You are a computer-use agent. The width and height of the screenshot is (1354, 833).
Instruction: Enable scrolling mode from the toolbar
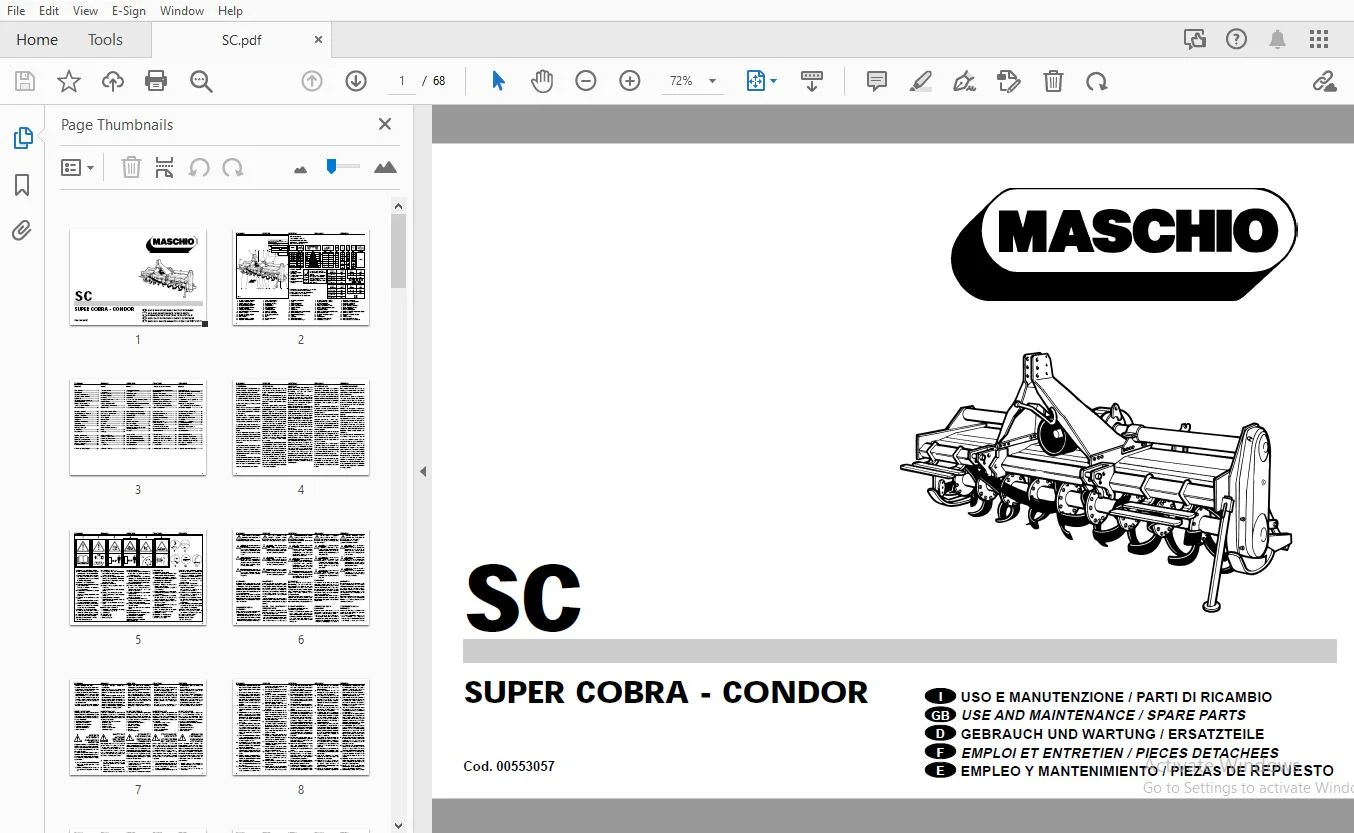coord(812,81)
